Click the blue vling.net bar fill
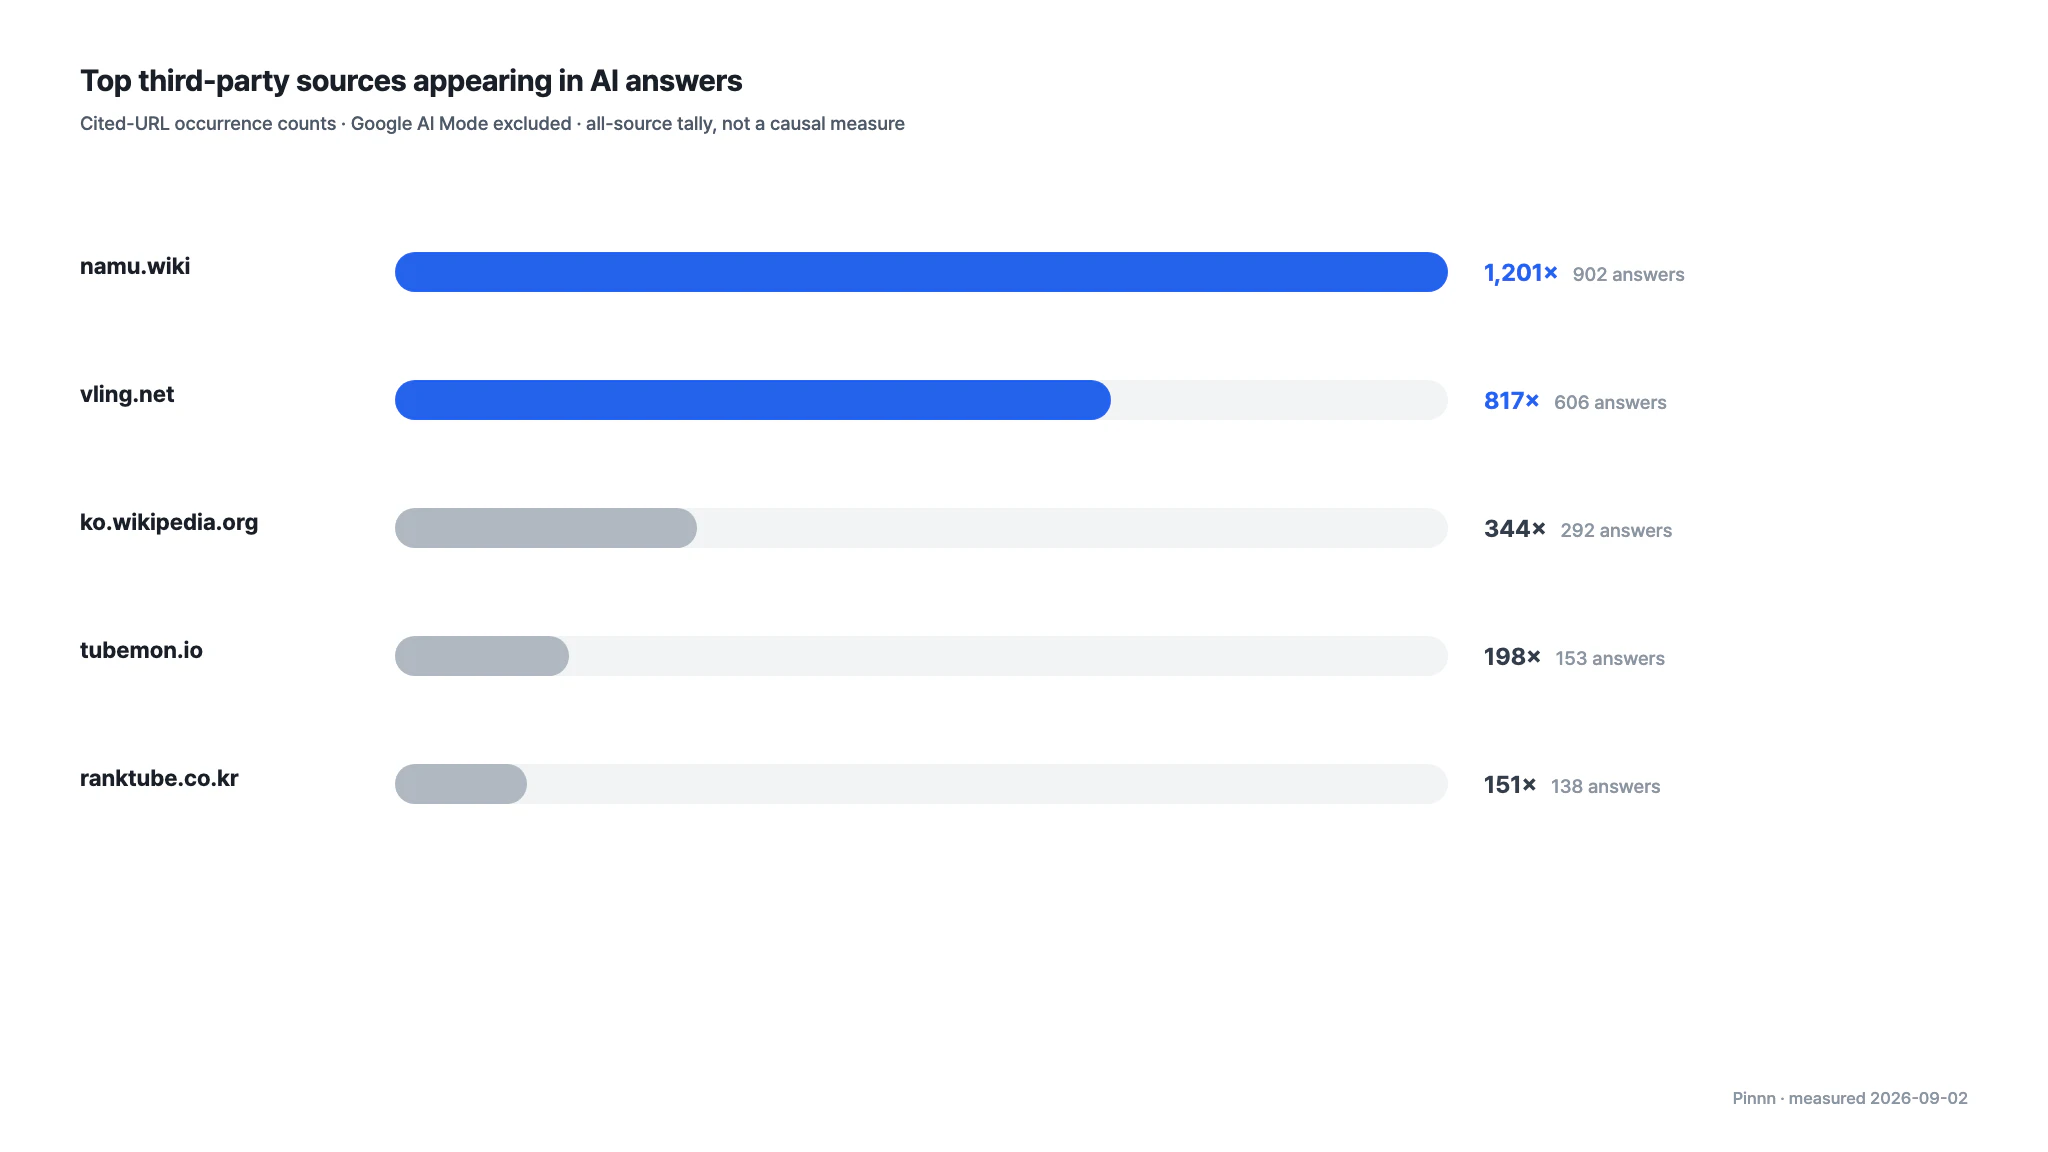The width and height of the screenshot is (2048, 1152). (x=753, y=400)
